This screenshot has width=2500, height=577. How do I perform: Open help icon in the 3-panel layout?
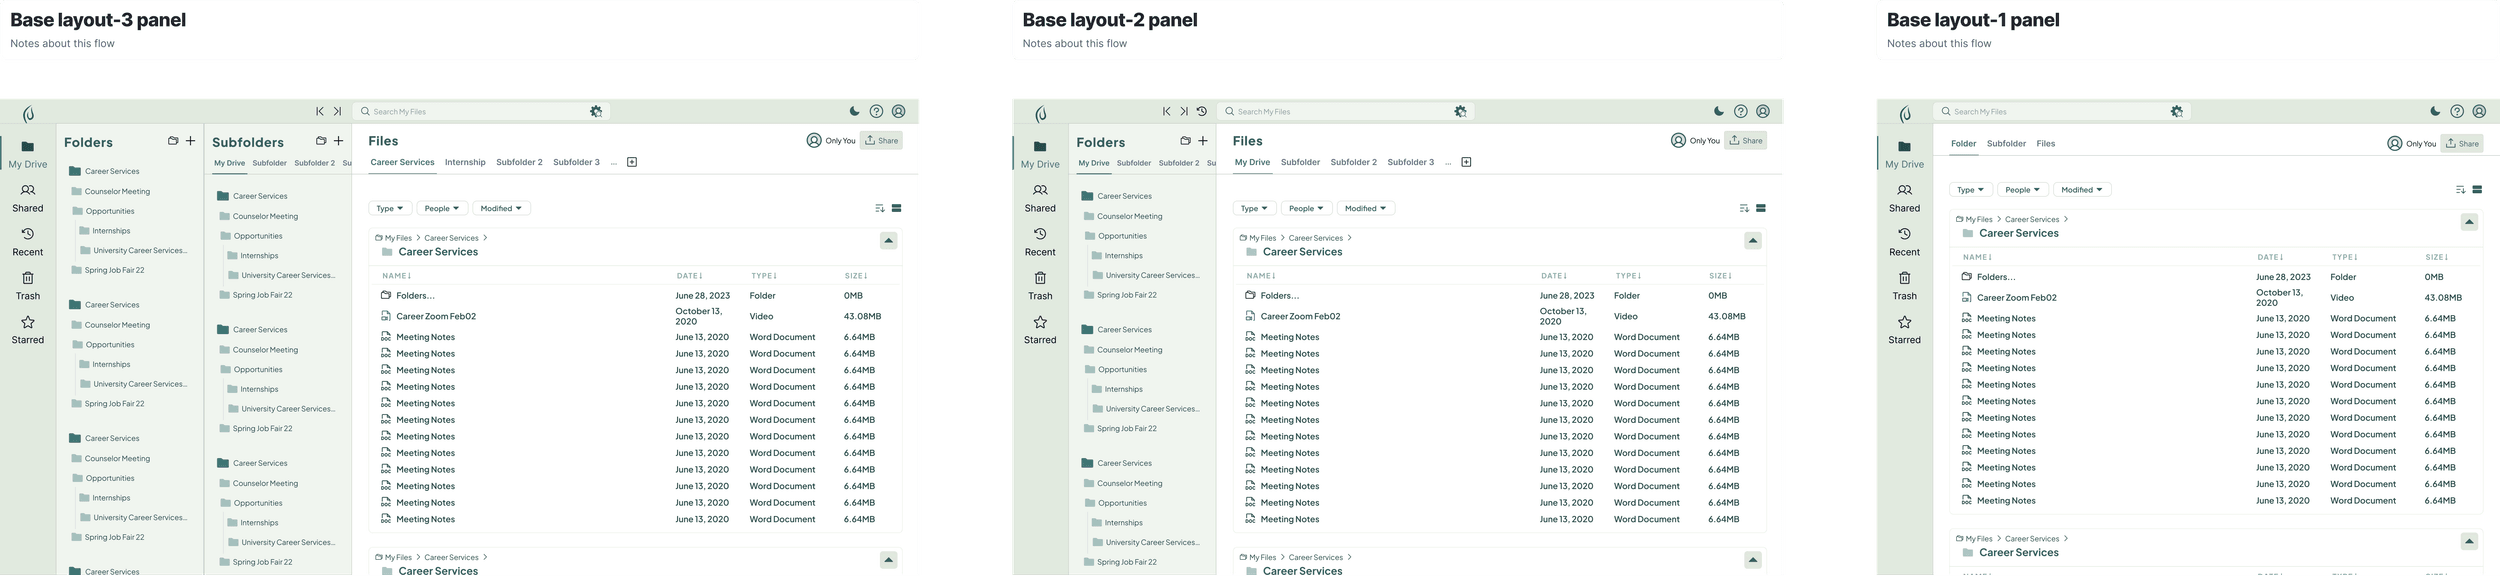876,112
